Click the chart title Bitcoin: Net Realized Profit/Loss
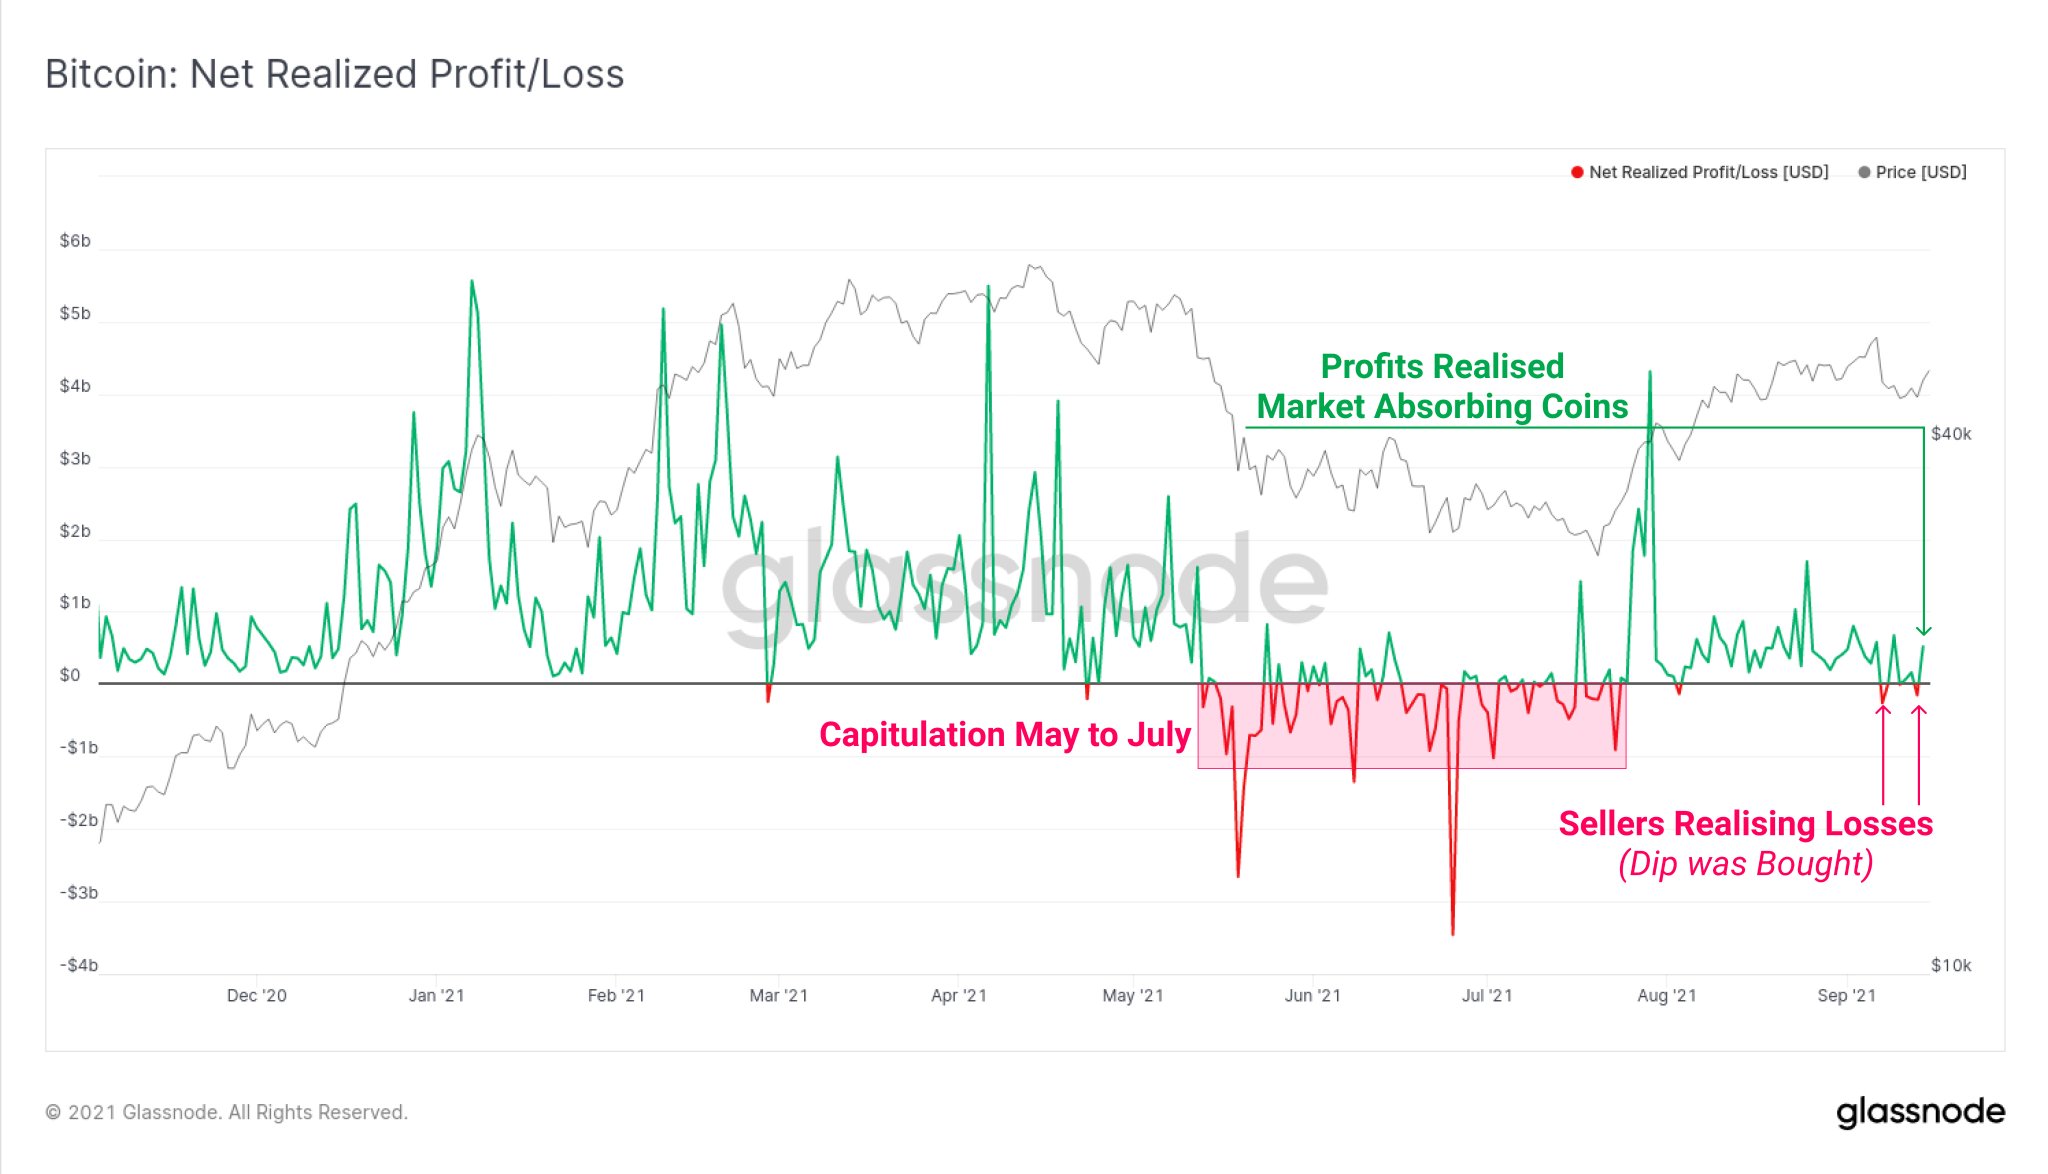 pyautogui.click(x=335, y=74)
